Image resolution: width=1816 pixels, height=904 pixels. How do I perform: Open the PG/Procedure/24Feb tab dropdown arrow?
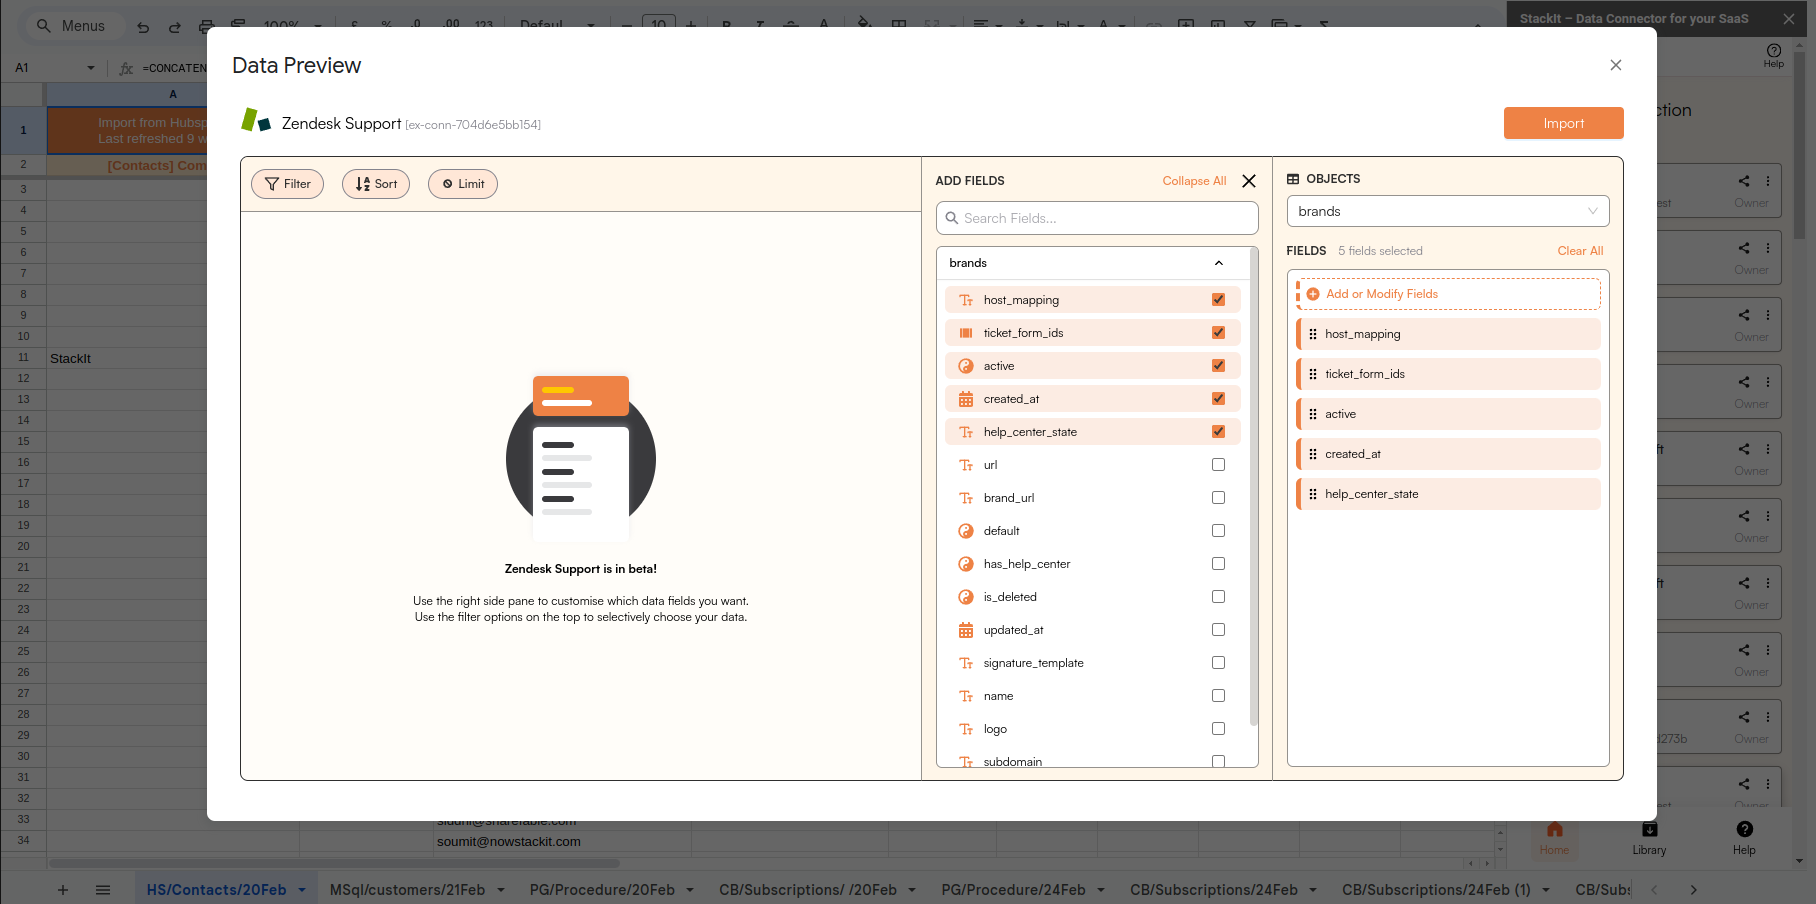point(1101,890)
